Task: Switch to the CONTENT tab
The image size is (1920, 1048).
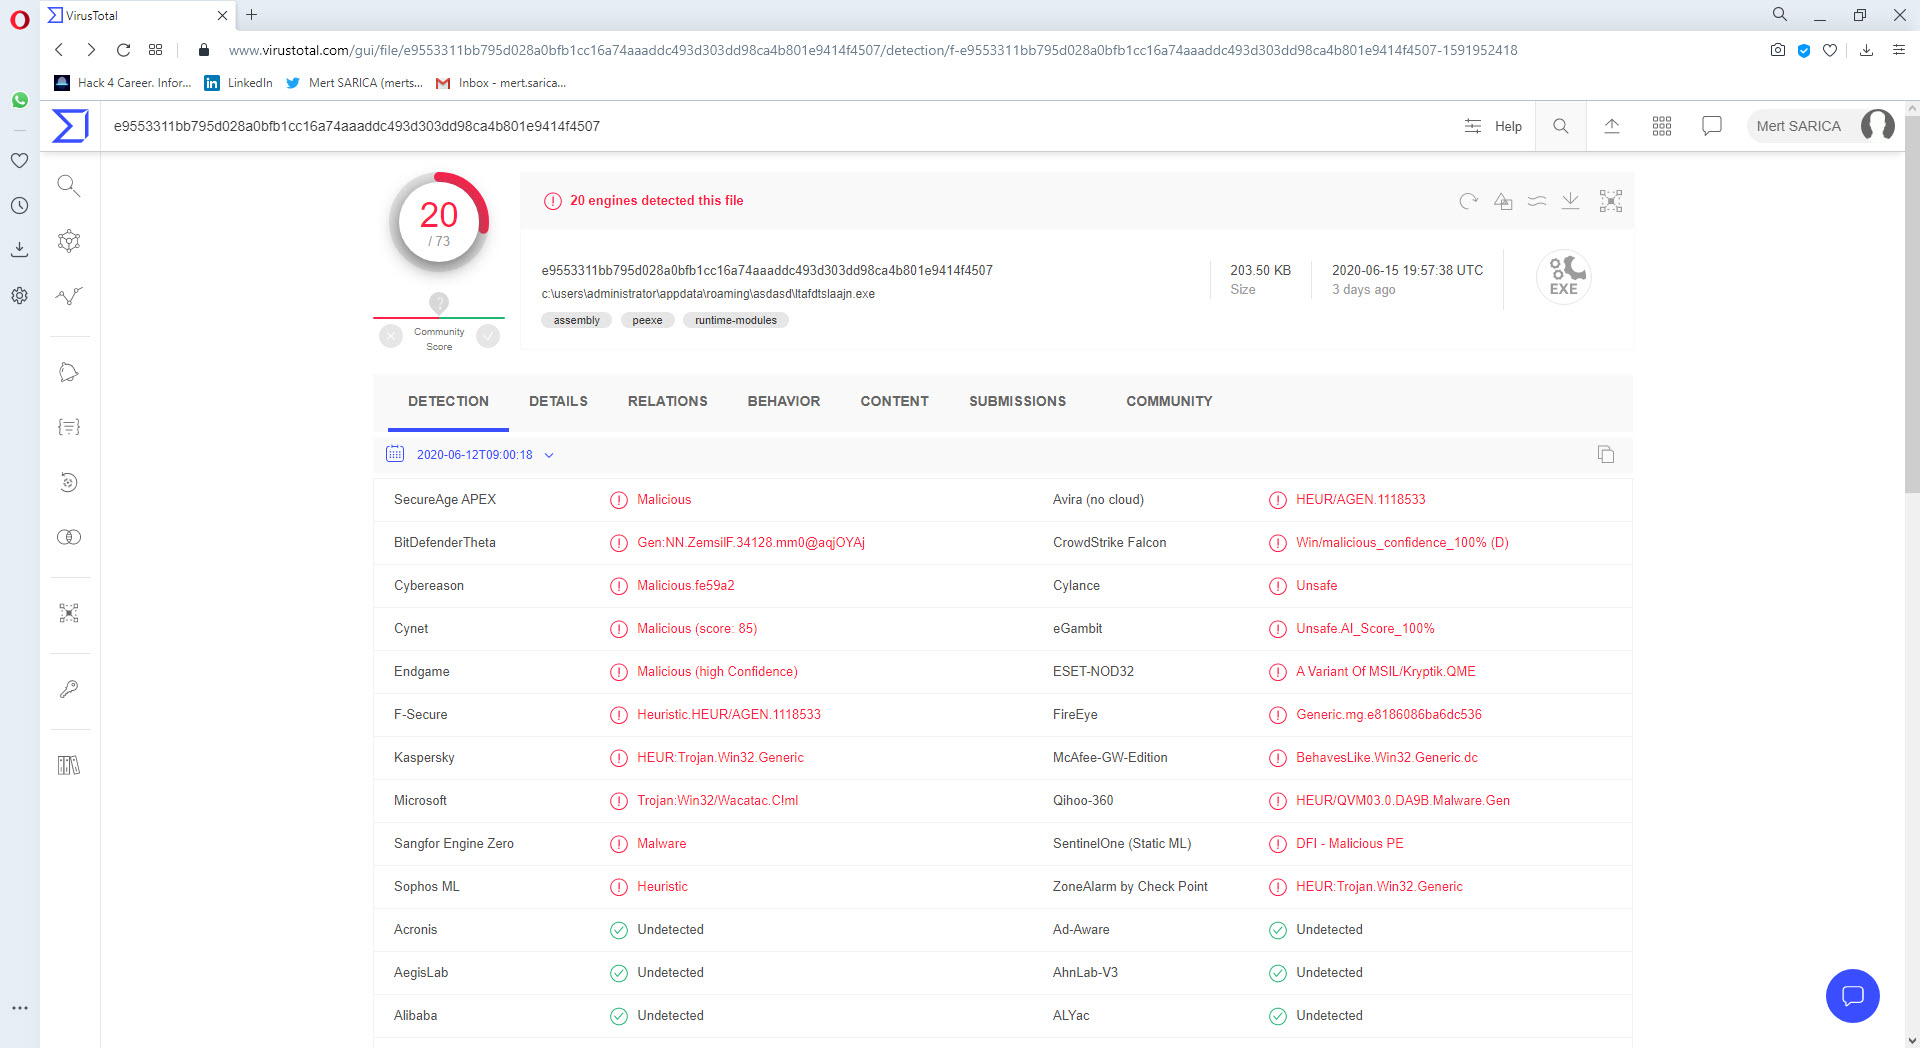Action: [x=894, y=401]
